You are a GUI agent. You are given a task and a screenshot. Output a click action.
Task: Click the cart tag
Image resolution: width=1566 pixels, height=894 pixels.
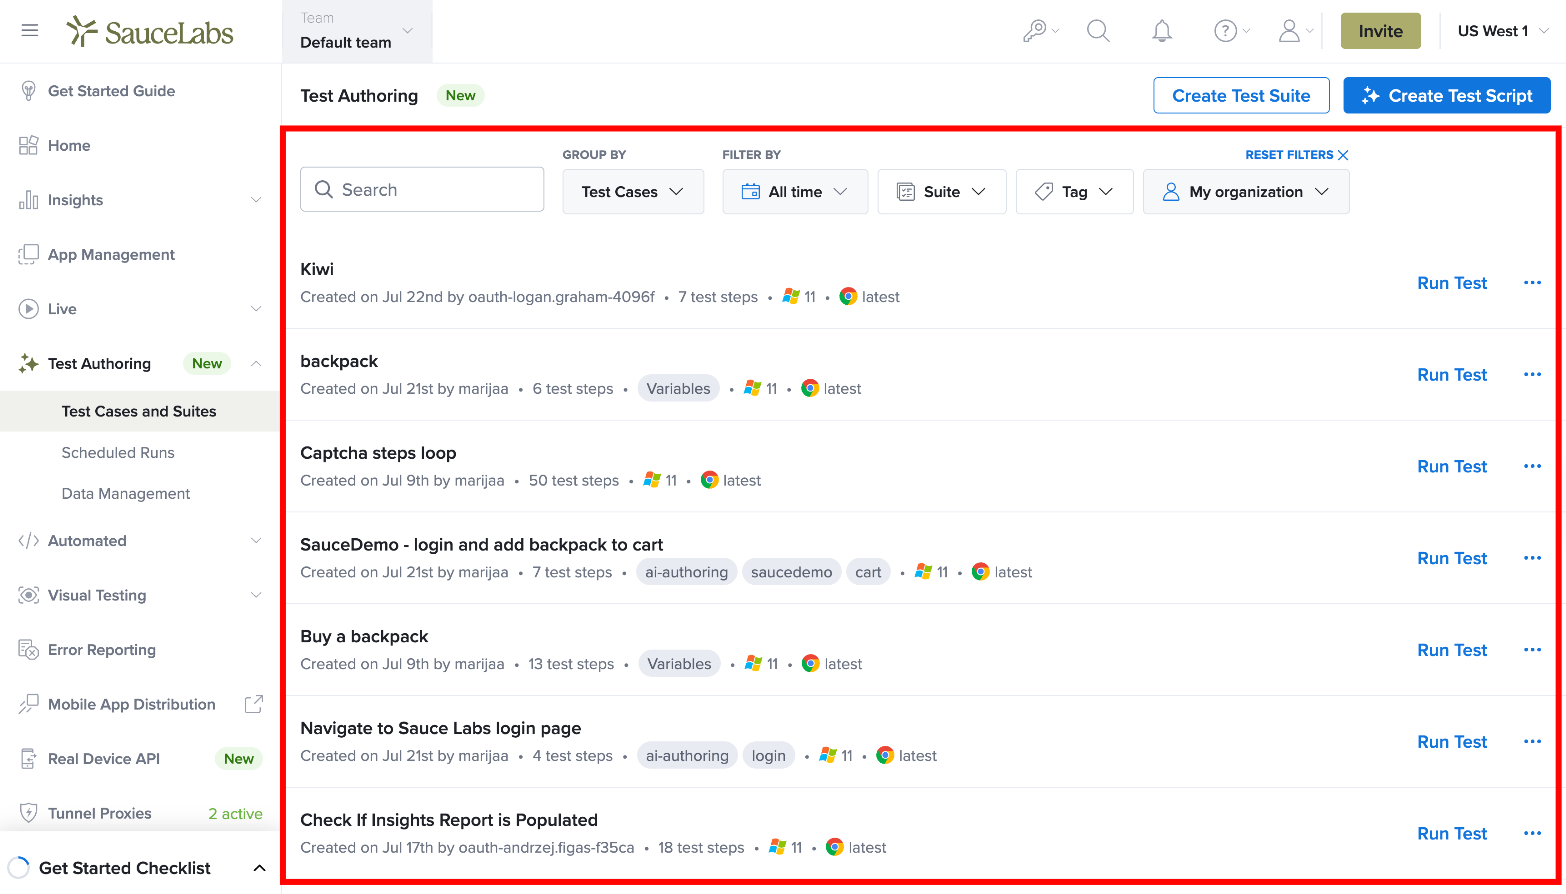(868, 572)
